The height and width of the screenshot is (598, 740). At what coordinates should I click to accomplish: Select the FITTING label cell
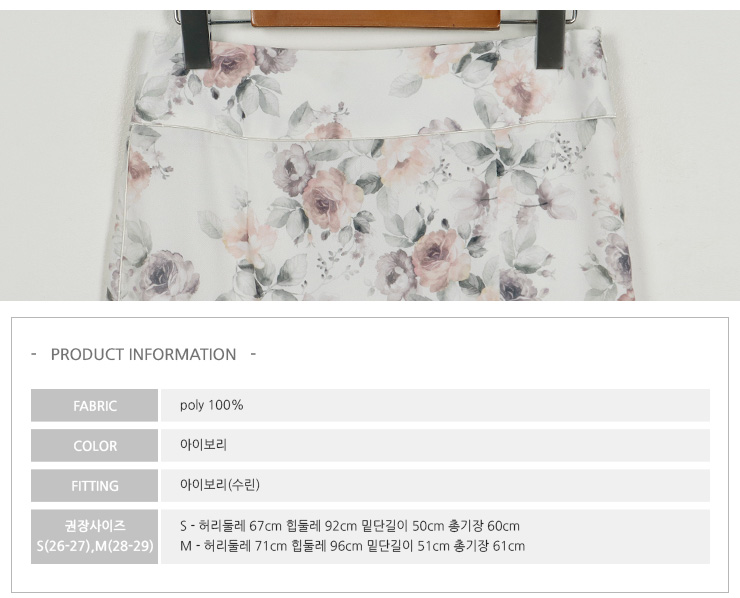click(94, 486)
